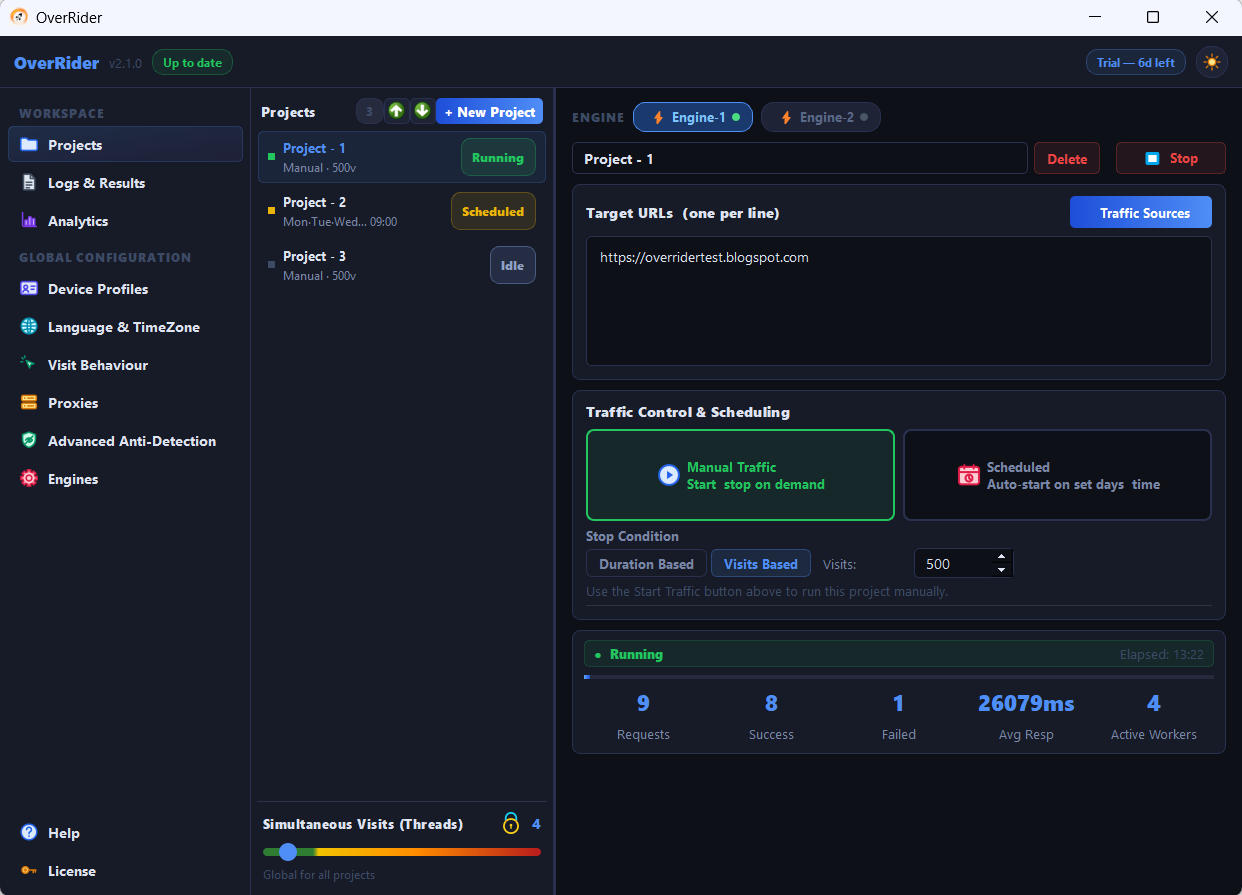Click the project name field
Viewport: 1242px width, 895px height.
click(x=800, y=159)
